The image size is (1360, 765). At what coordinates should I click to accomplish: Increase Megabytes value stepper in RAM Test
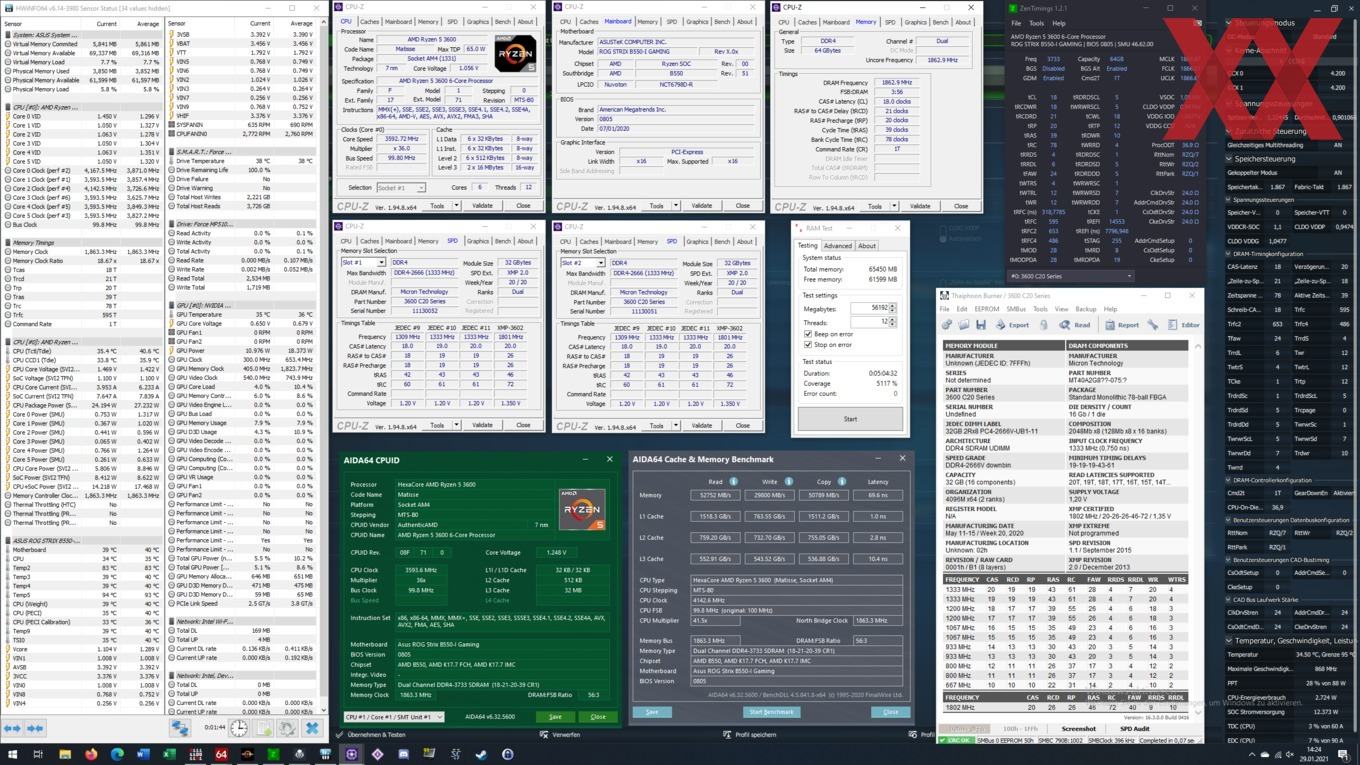892,306
